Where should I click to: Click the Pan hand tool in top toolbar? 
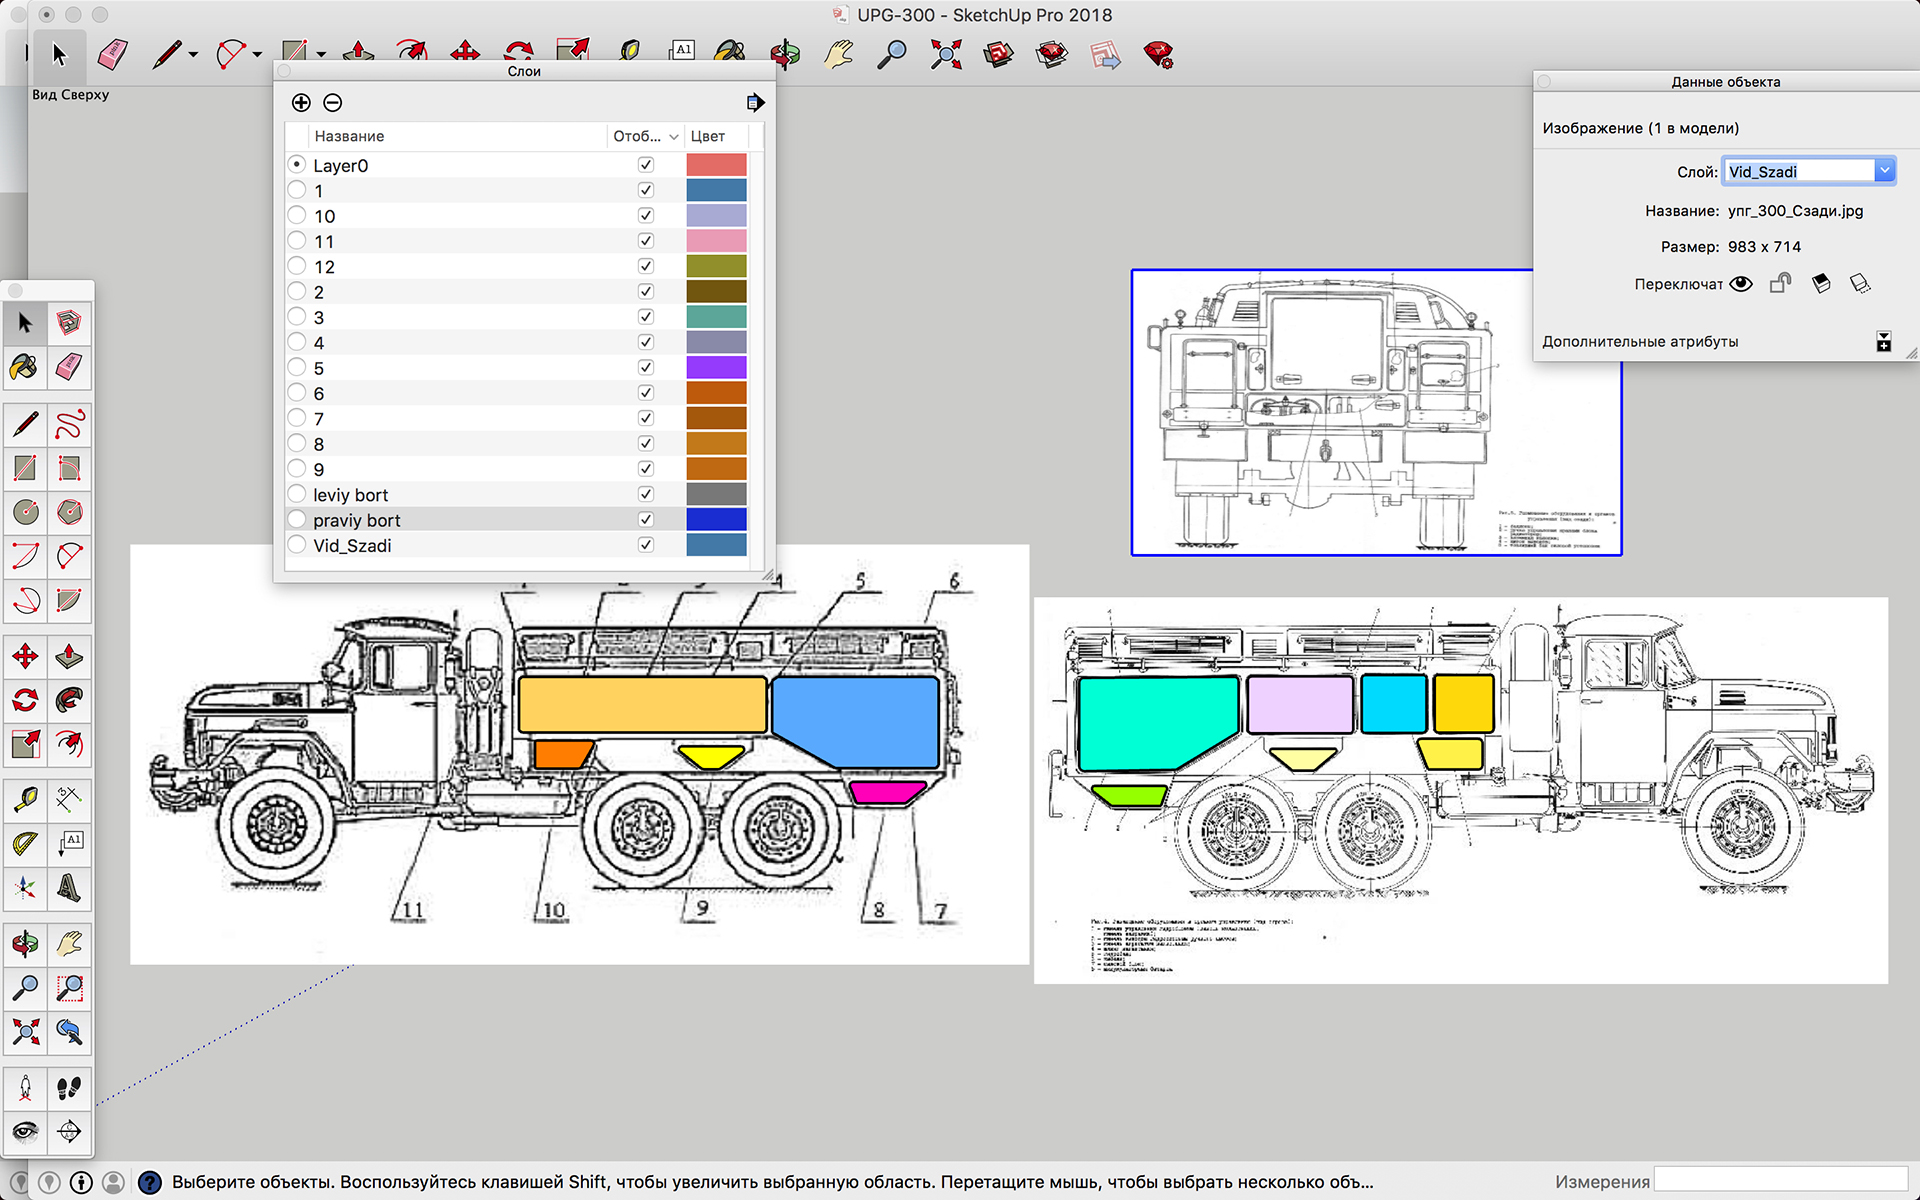[x=838, y=54]
